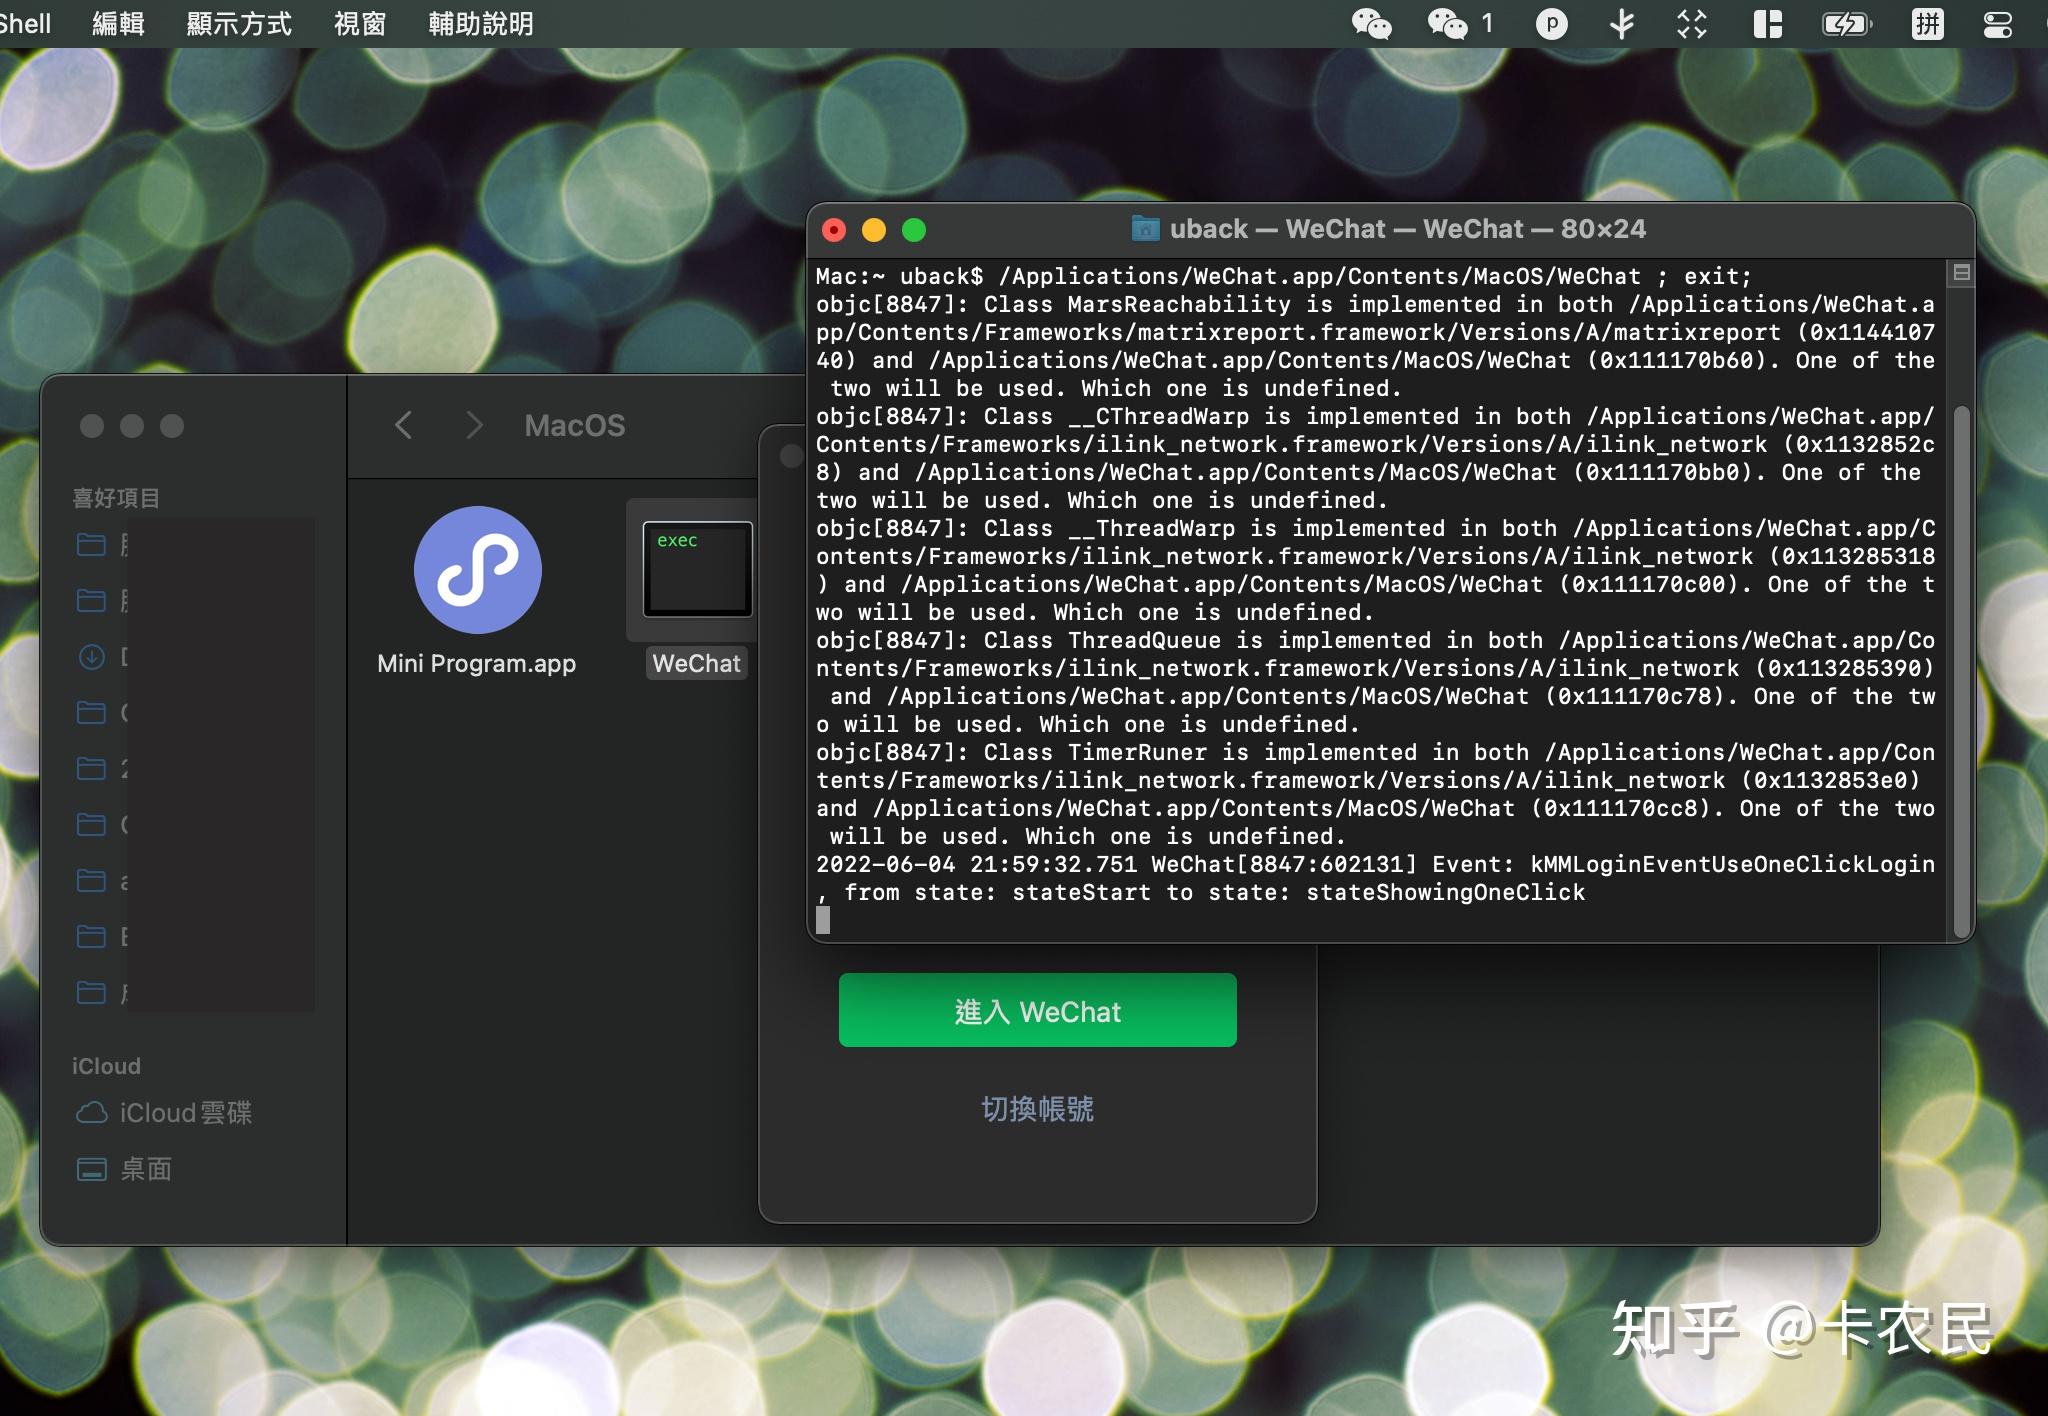
Task: Select the Mini Program.app file name label
Action: (477, 663)
